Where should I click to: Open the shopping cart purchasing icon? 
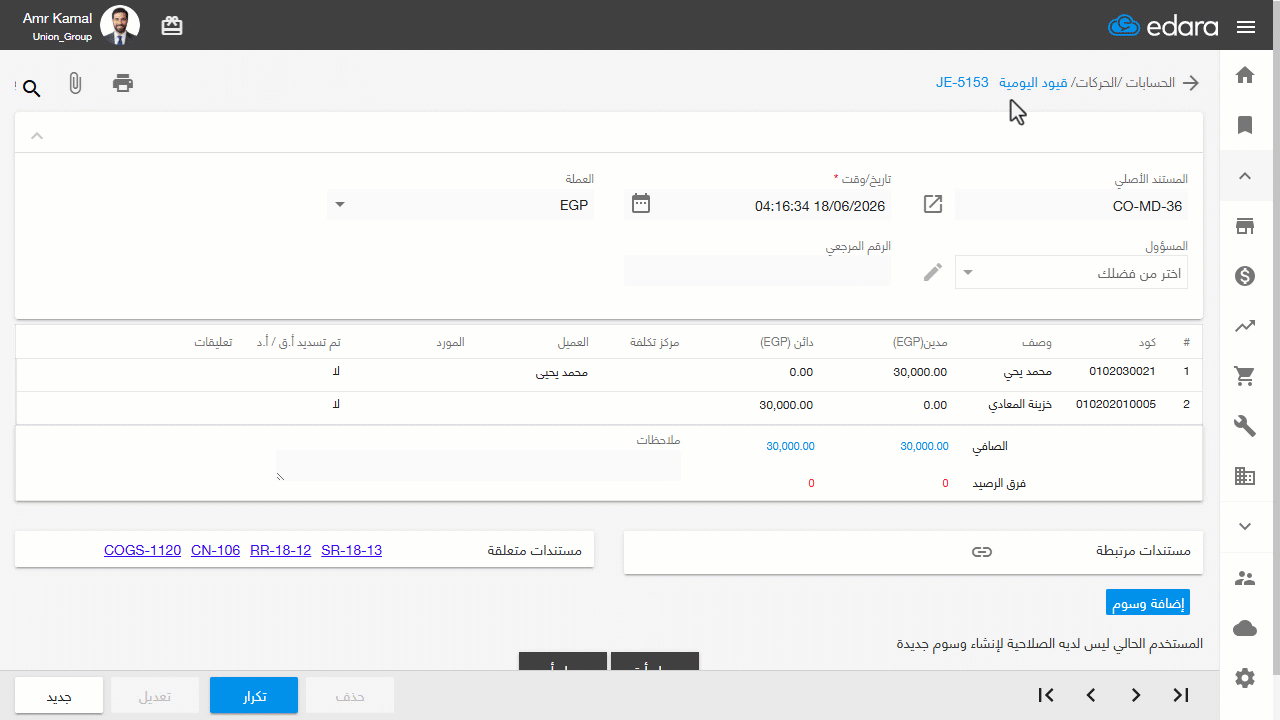tap(1245, 376)
